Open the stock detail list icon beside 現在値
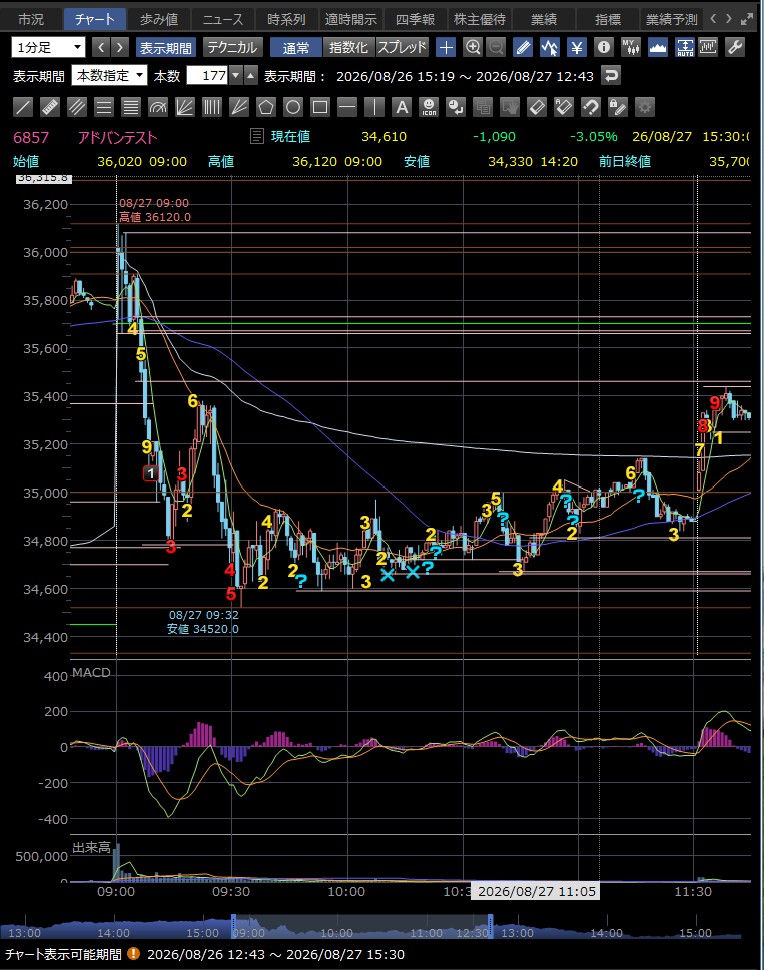The width and height of the screenshot is (764, 970). click(x=256, y=136)
